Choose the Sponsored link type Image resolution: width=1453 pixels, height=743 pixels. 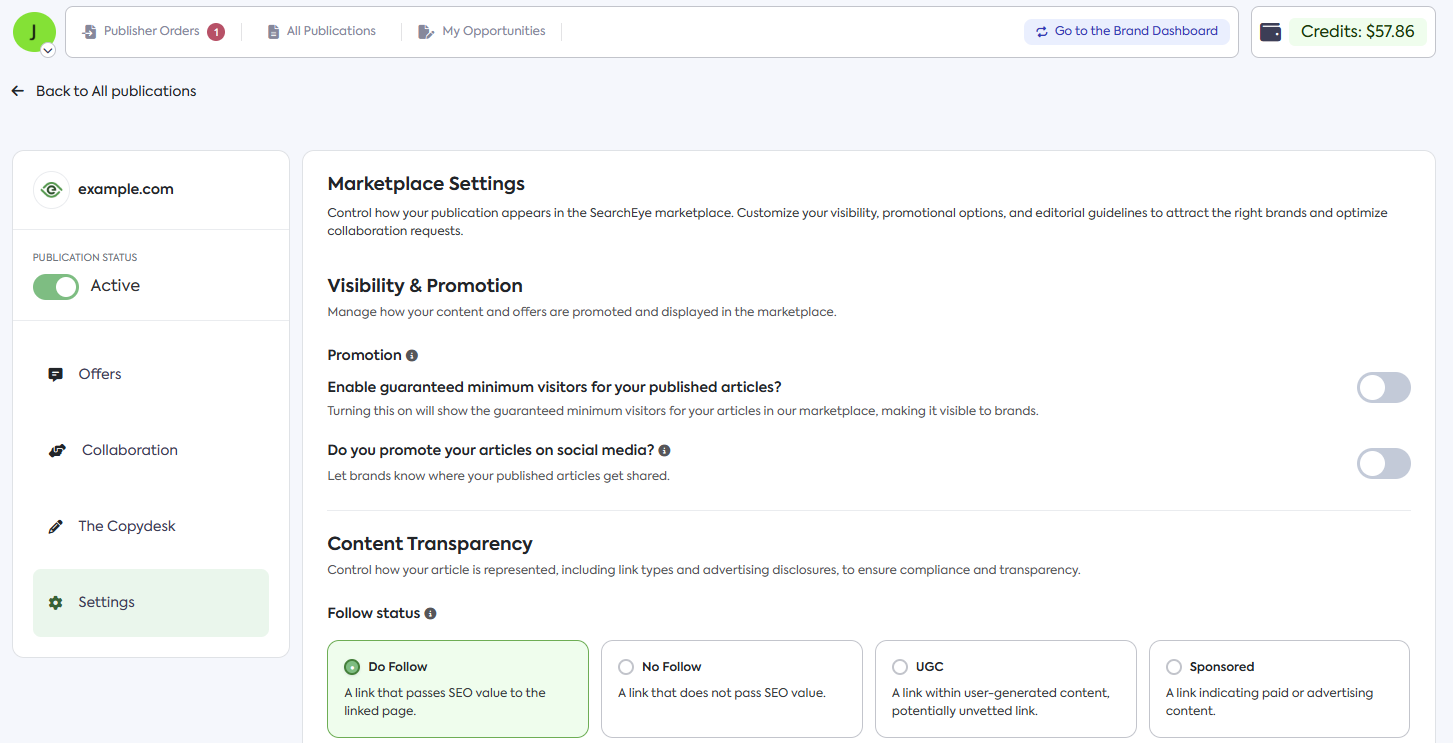pos(1174,667)
